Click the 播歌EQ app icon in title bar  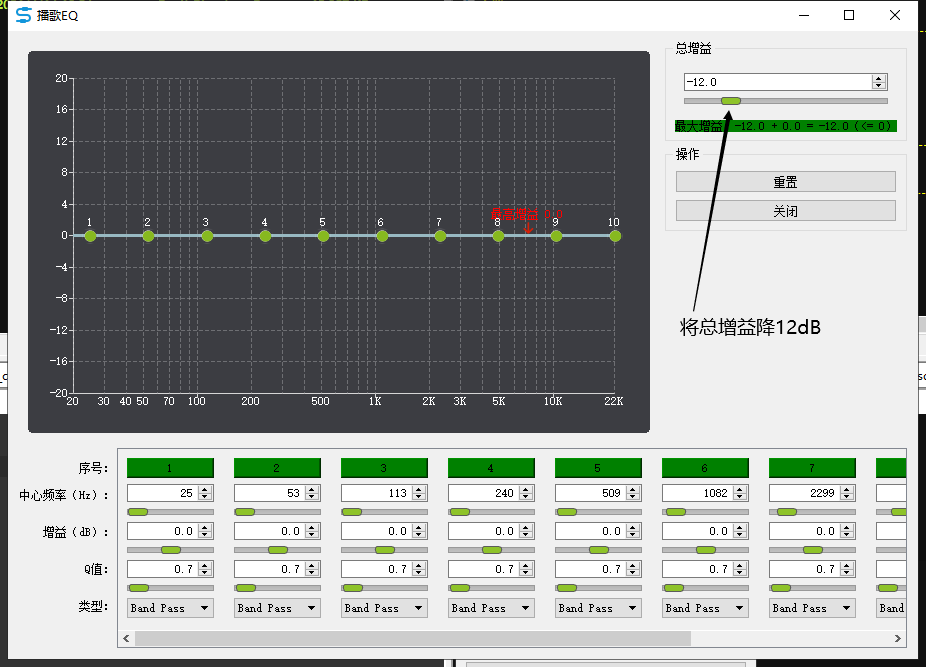tap(24, 15)
